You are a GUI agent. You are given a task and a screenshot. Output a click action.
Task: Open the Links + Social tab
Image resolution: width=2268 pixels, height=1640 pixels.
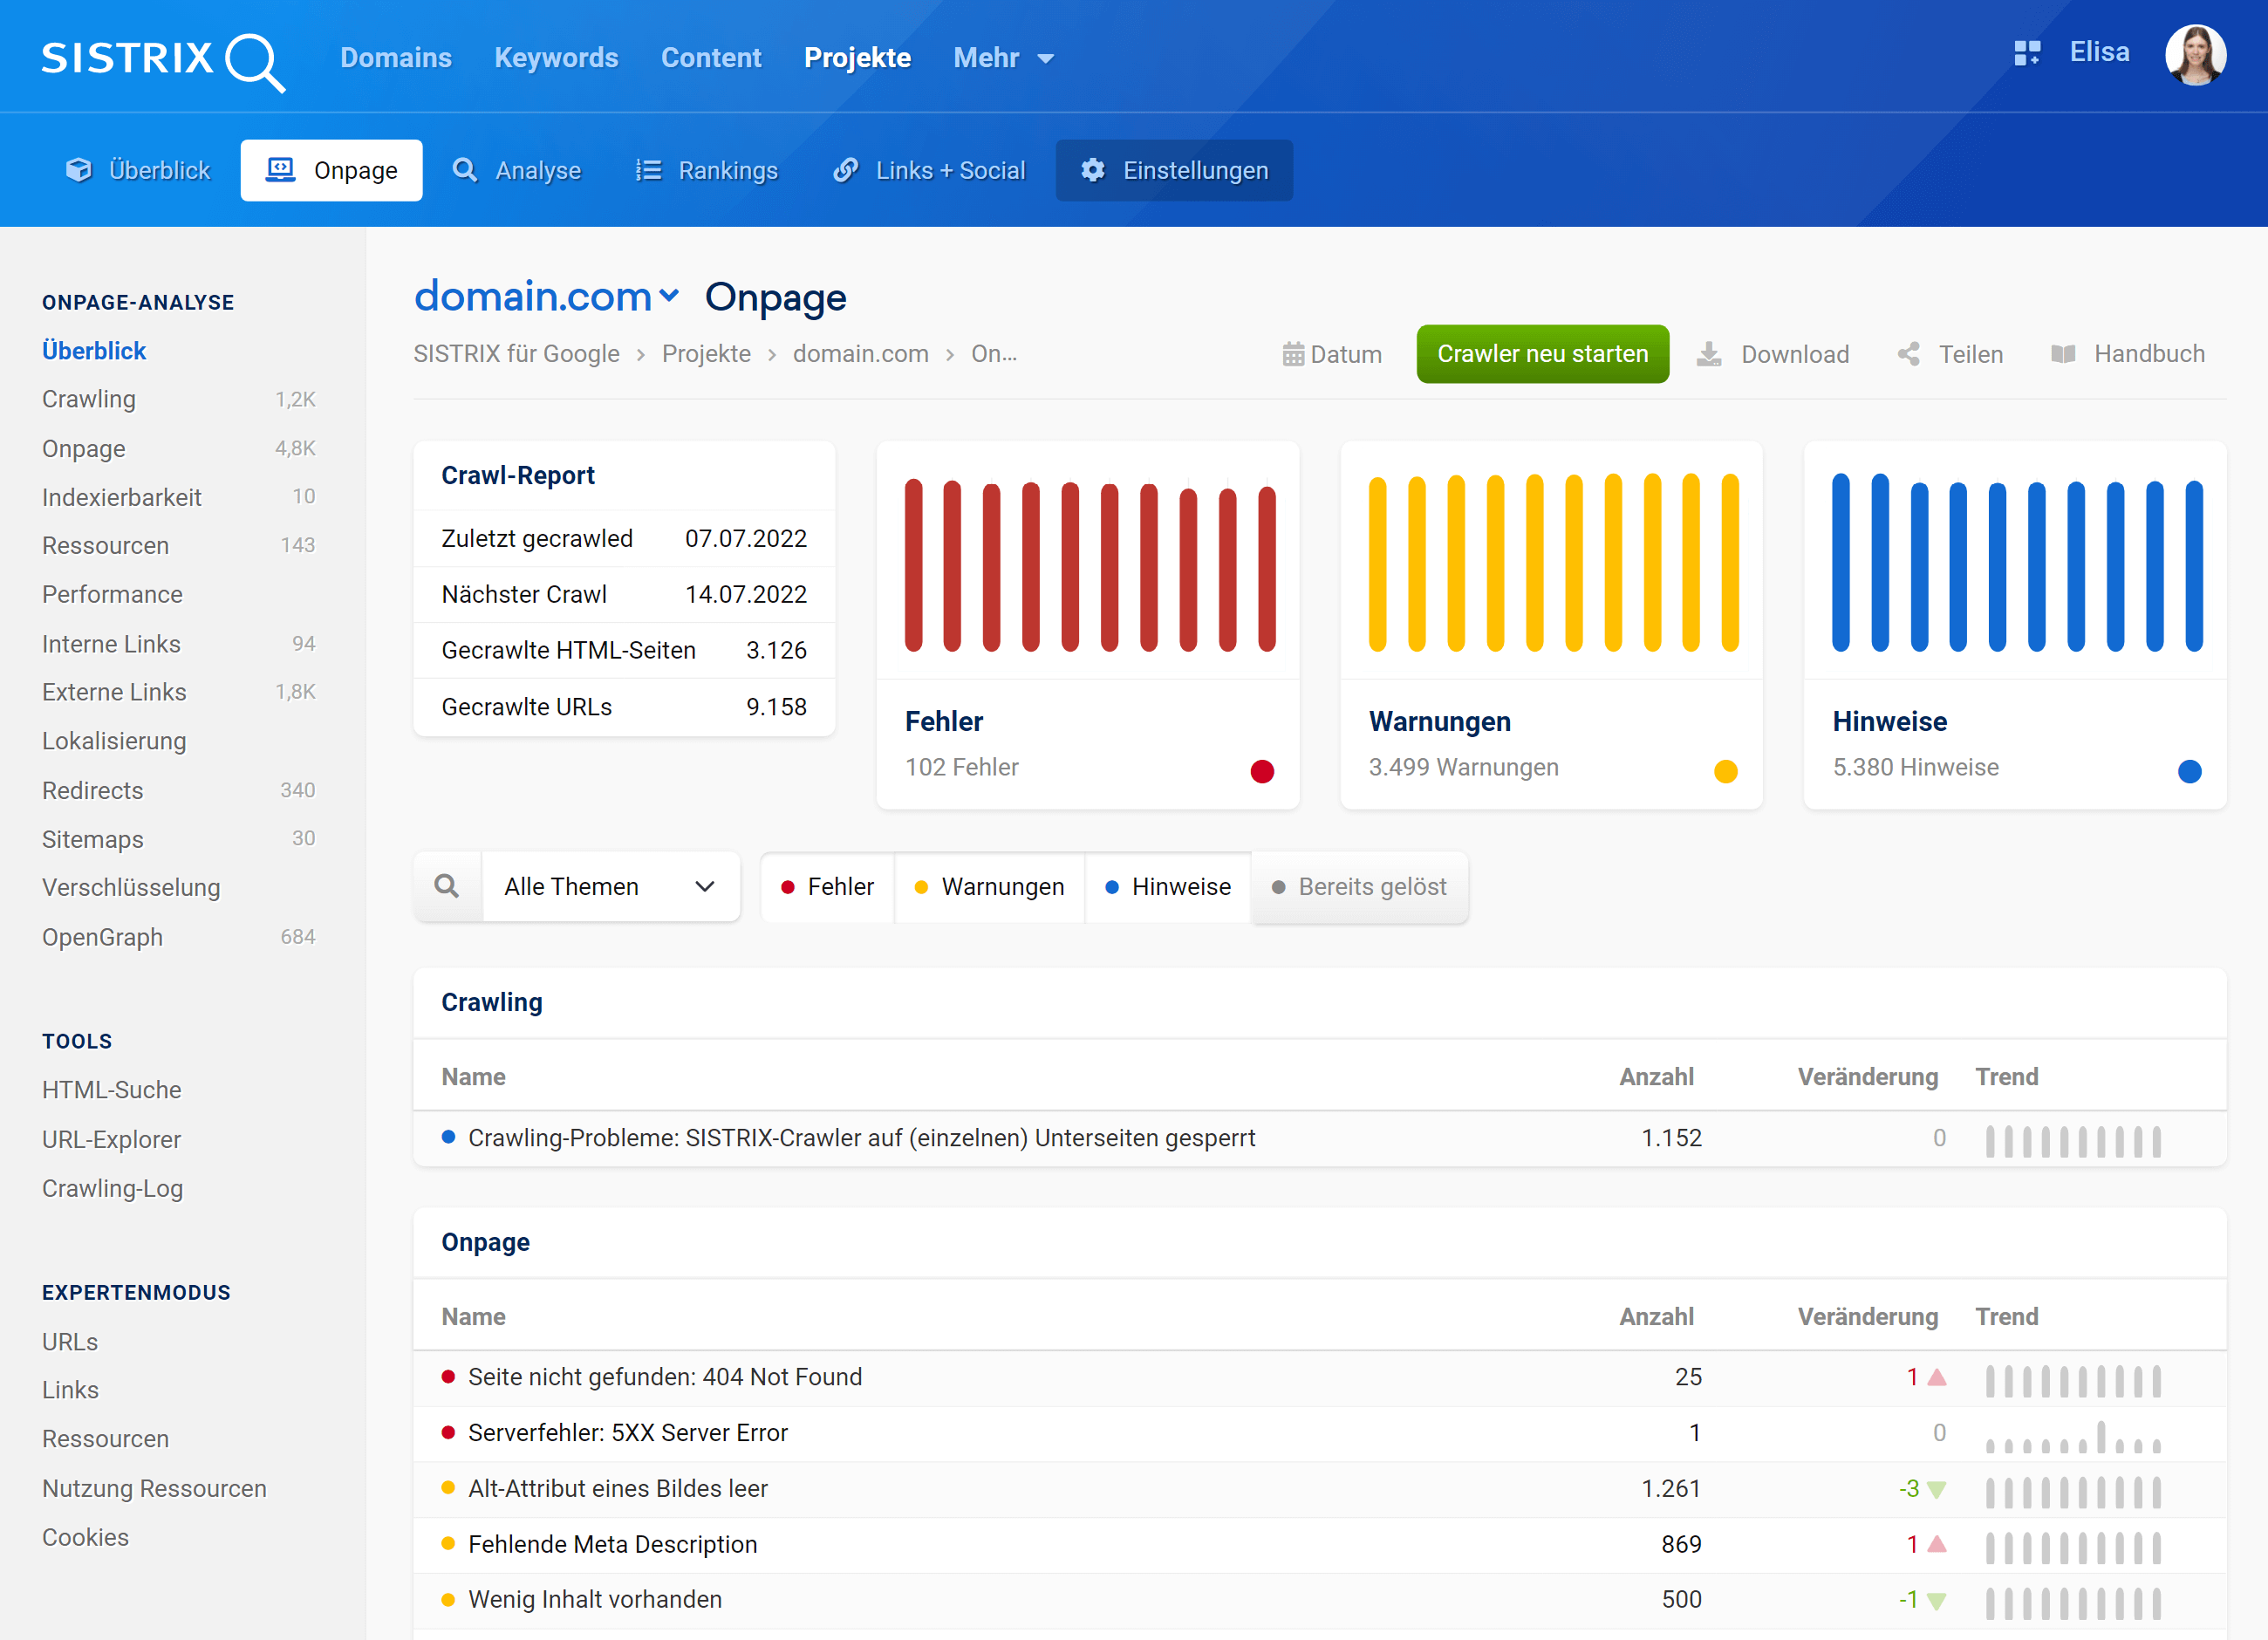point(932,169)
